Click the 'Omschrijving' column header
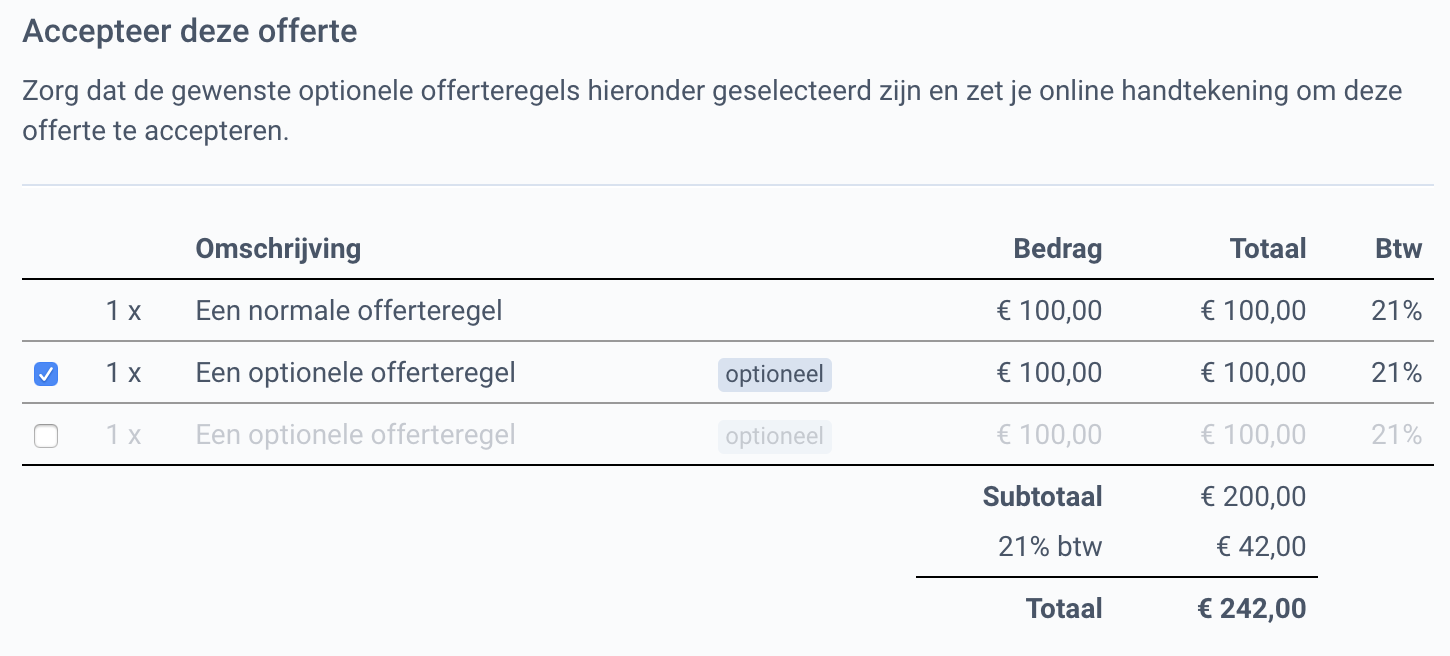 [x=278, y=248]
